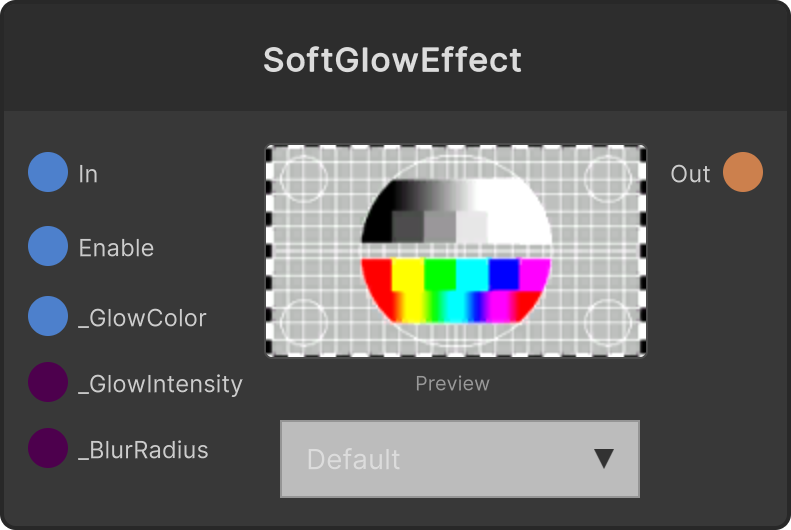Screen dimensions: 791x530
Task: Click the grayscale gradient in preview
Action: pyautogui.click(x=456, y=211)
